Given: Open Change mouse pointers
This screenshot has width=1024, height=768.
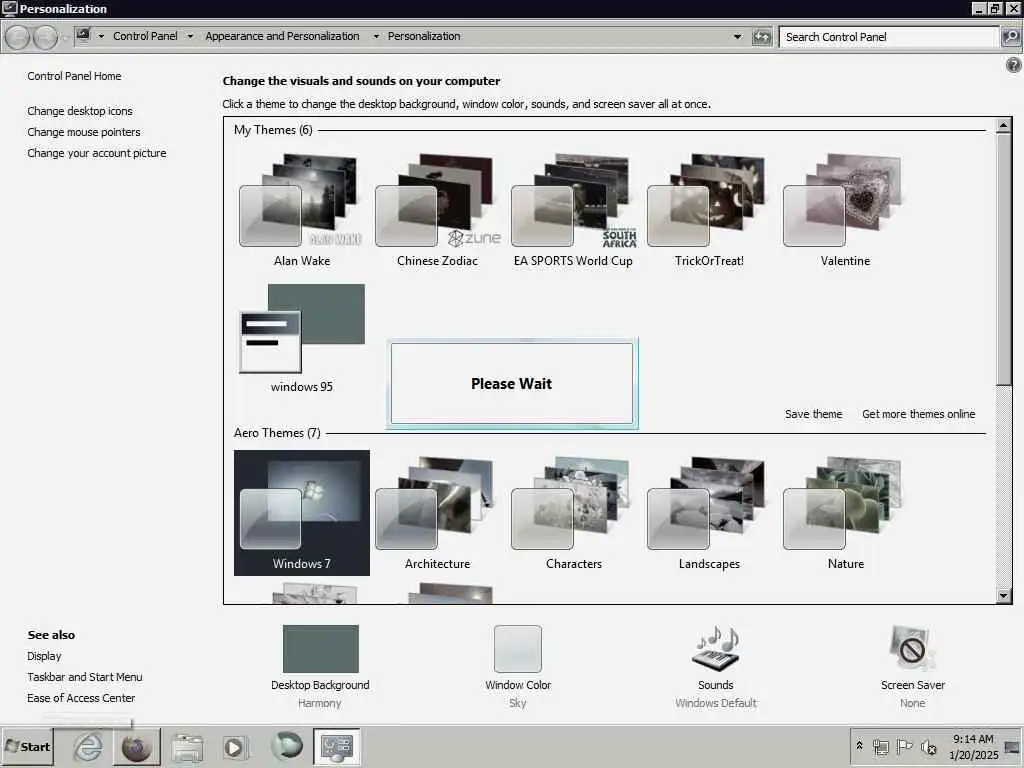Looking at the screenshot, I should [84, 132].
